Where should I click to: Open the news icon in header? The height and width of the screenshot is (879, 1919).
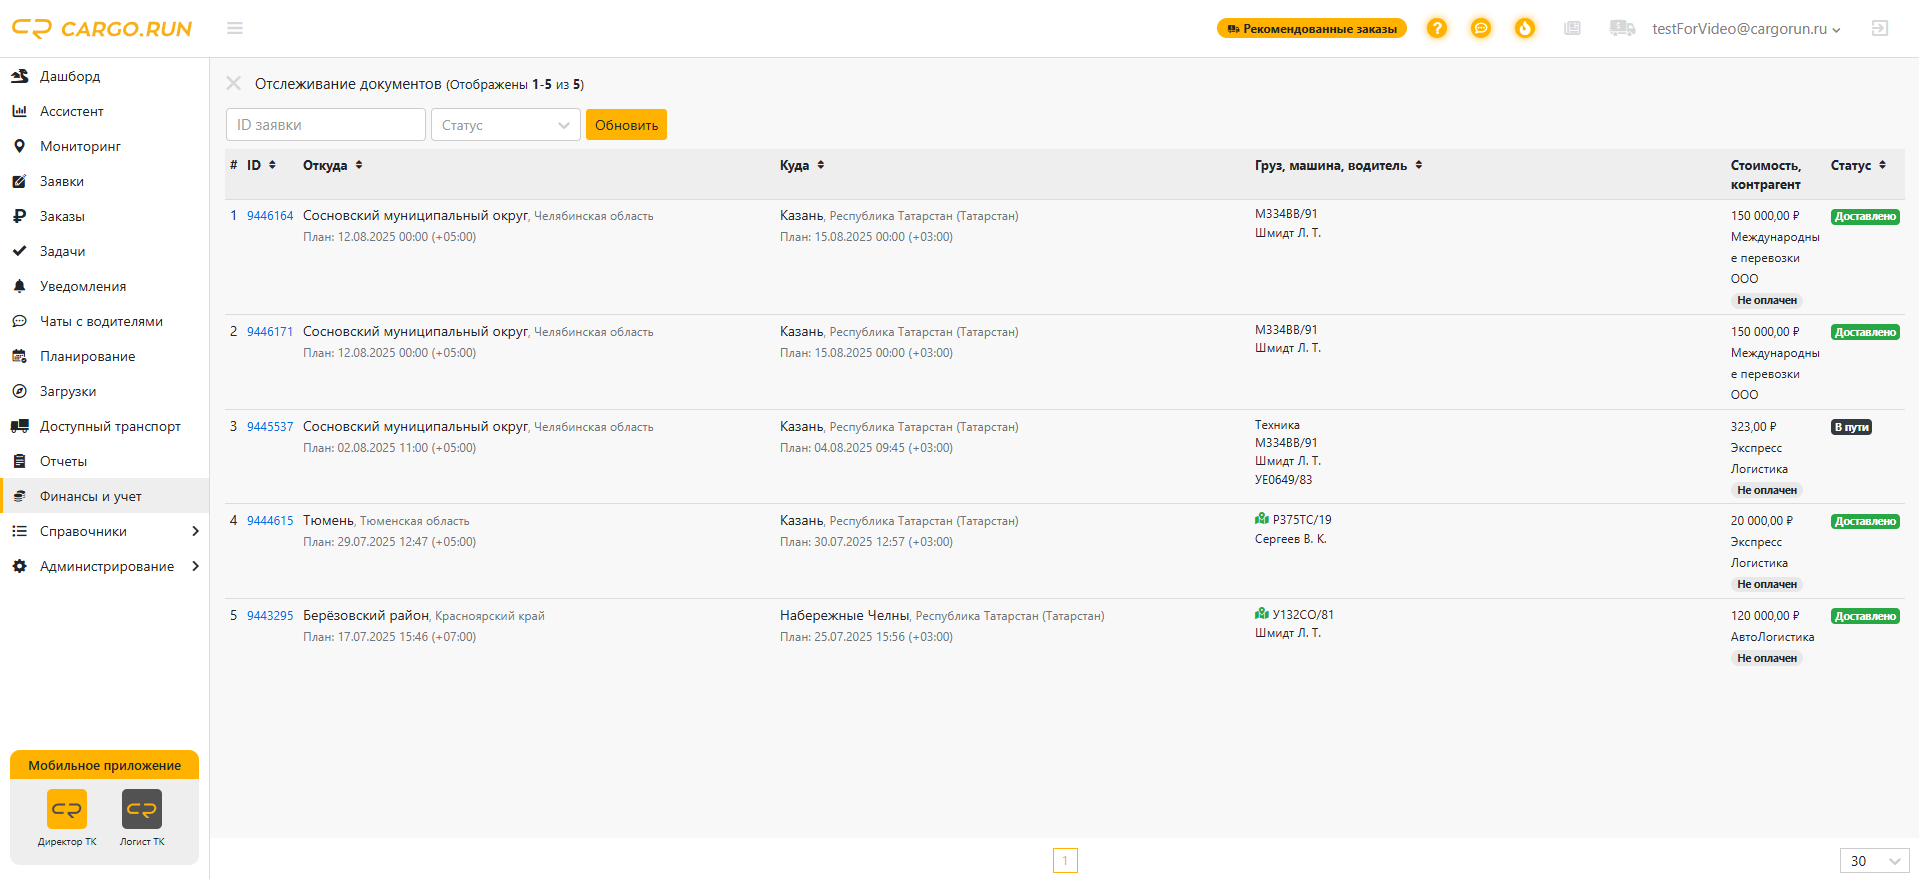[x=1572, y=28]
